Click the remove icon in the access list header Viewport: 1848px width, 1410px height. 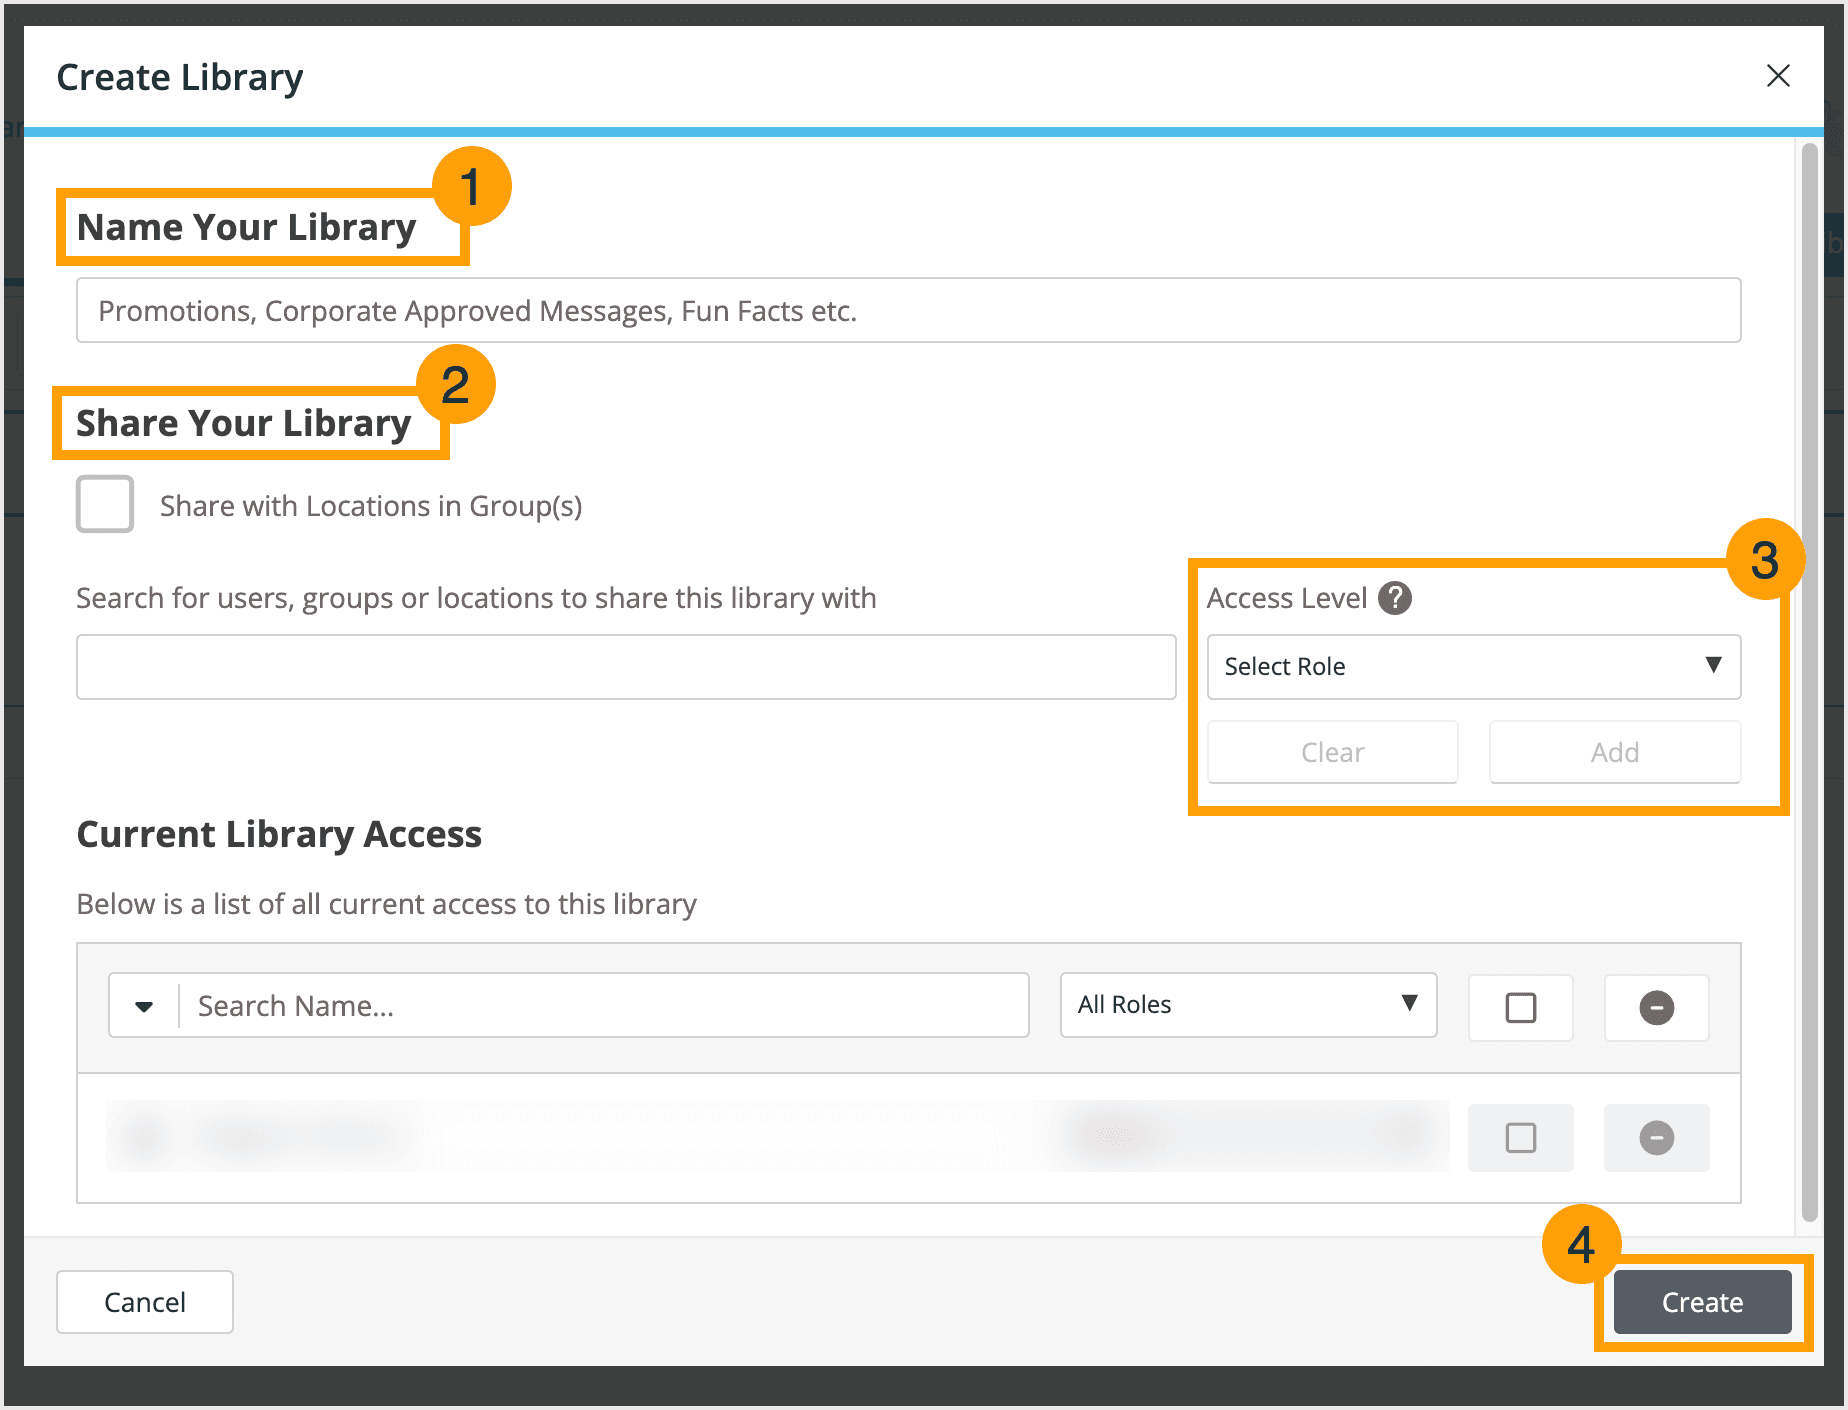click(x=1656, y=1007)
